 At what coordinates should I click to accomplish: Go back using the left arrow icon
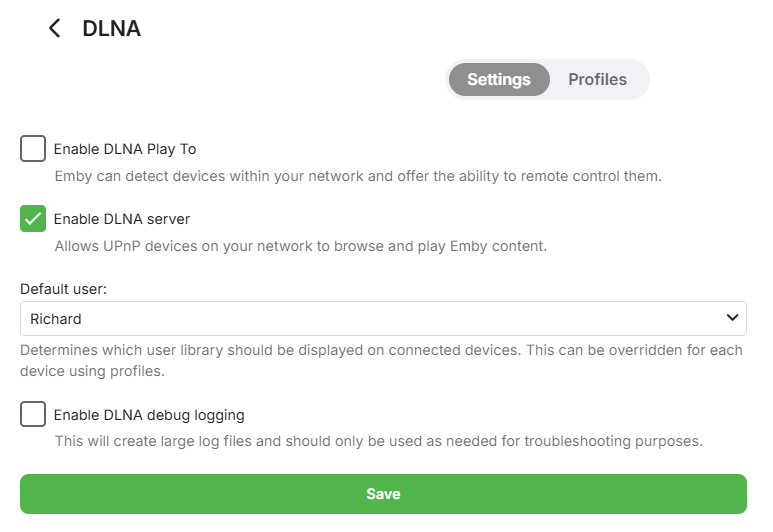(x=54, y=28)
